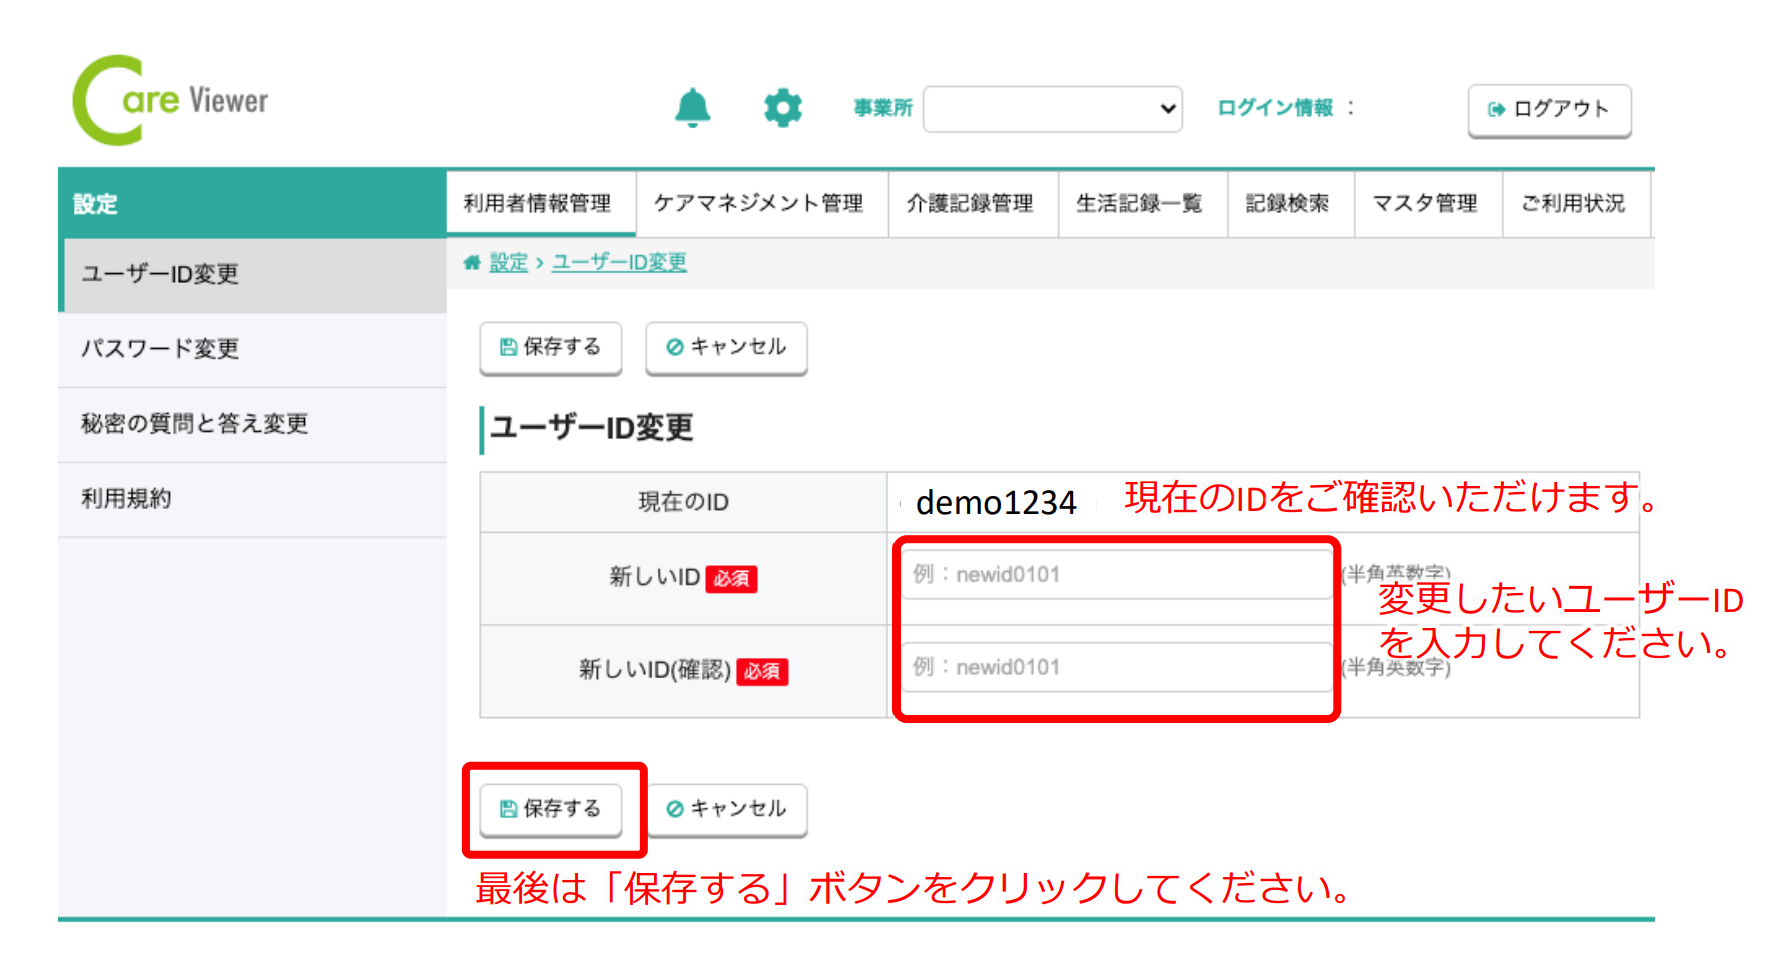Open the マスタ管理 tab
Screen dimensions: 1782x976
click(1425, 204)
